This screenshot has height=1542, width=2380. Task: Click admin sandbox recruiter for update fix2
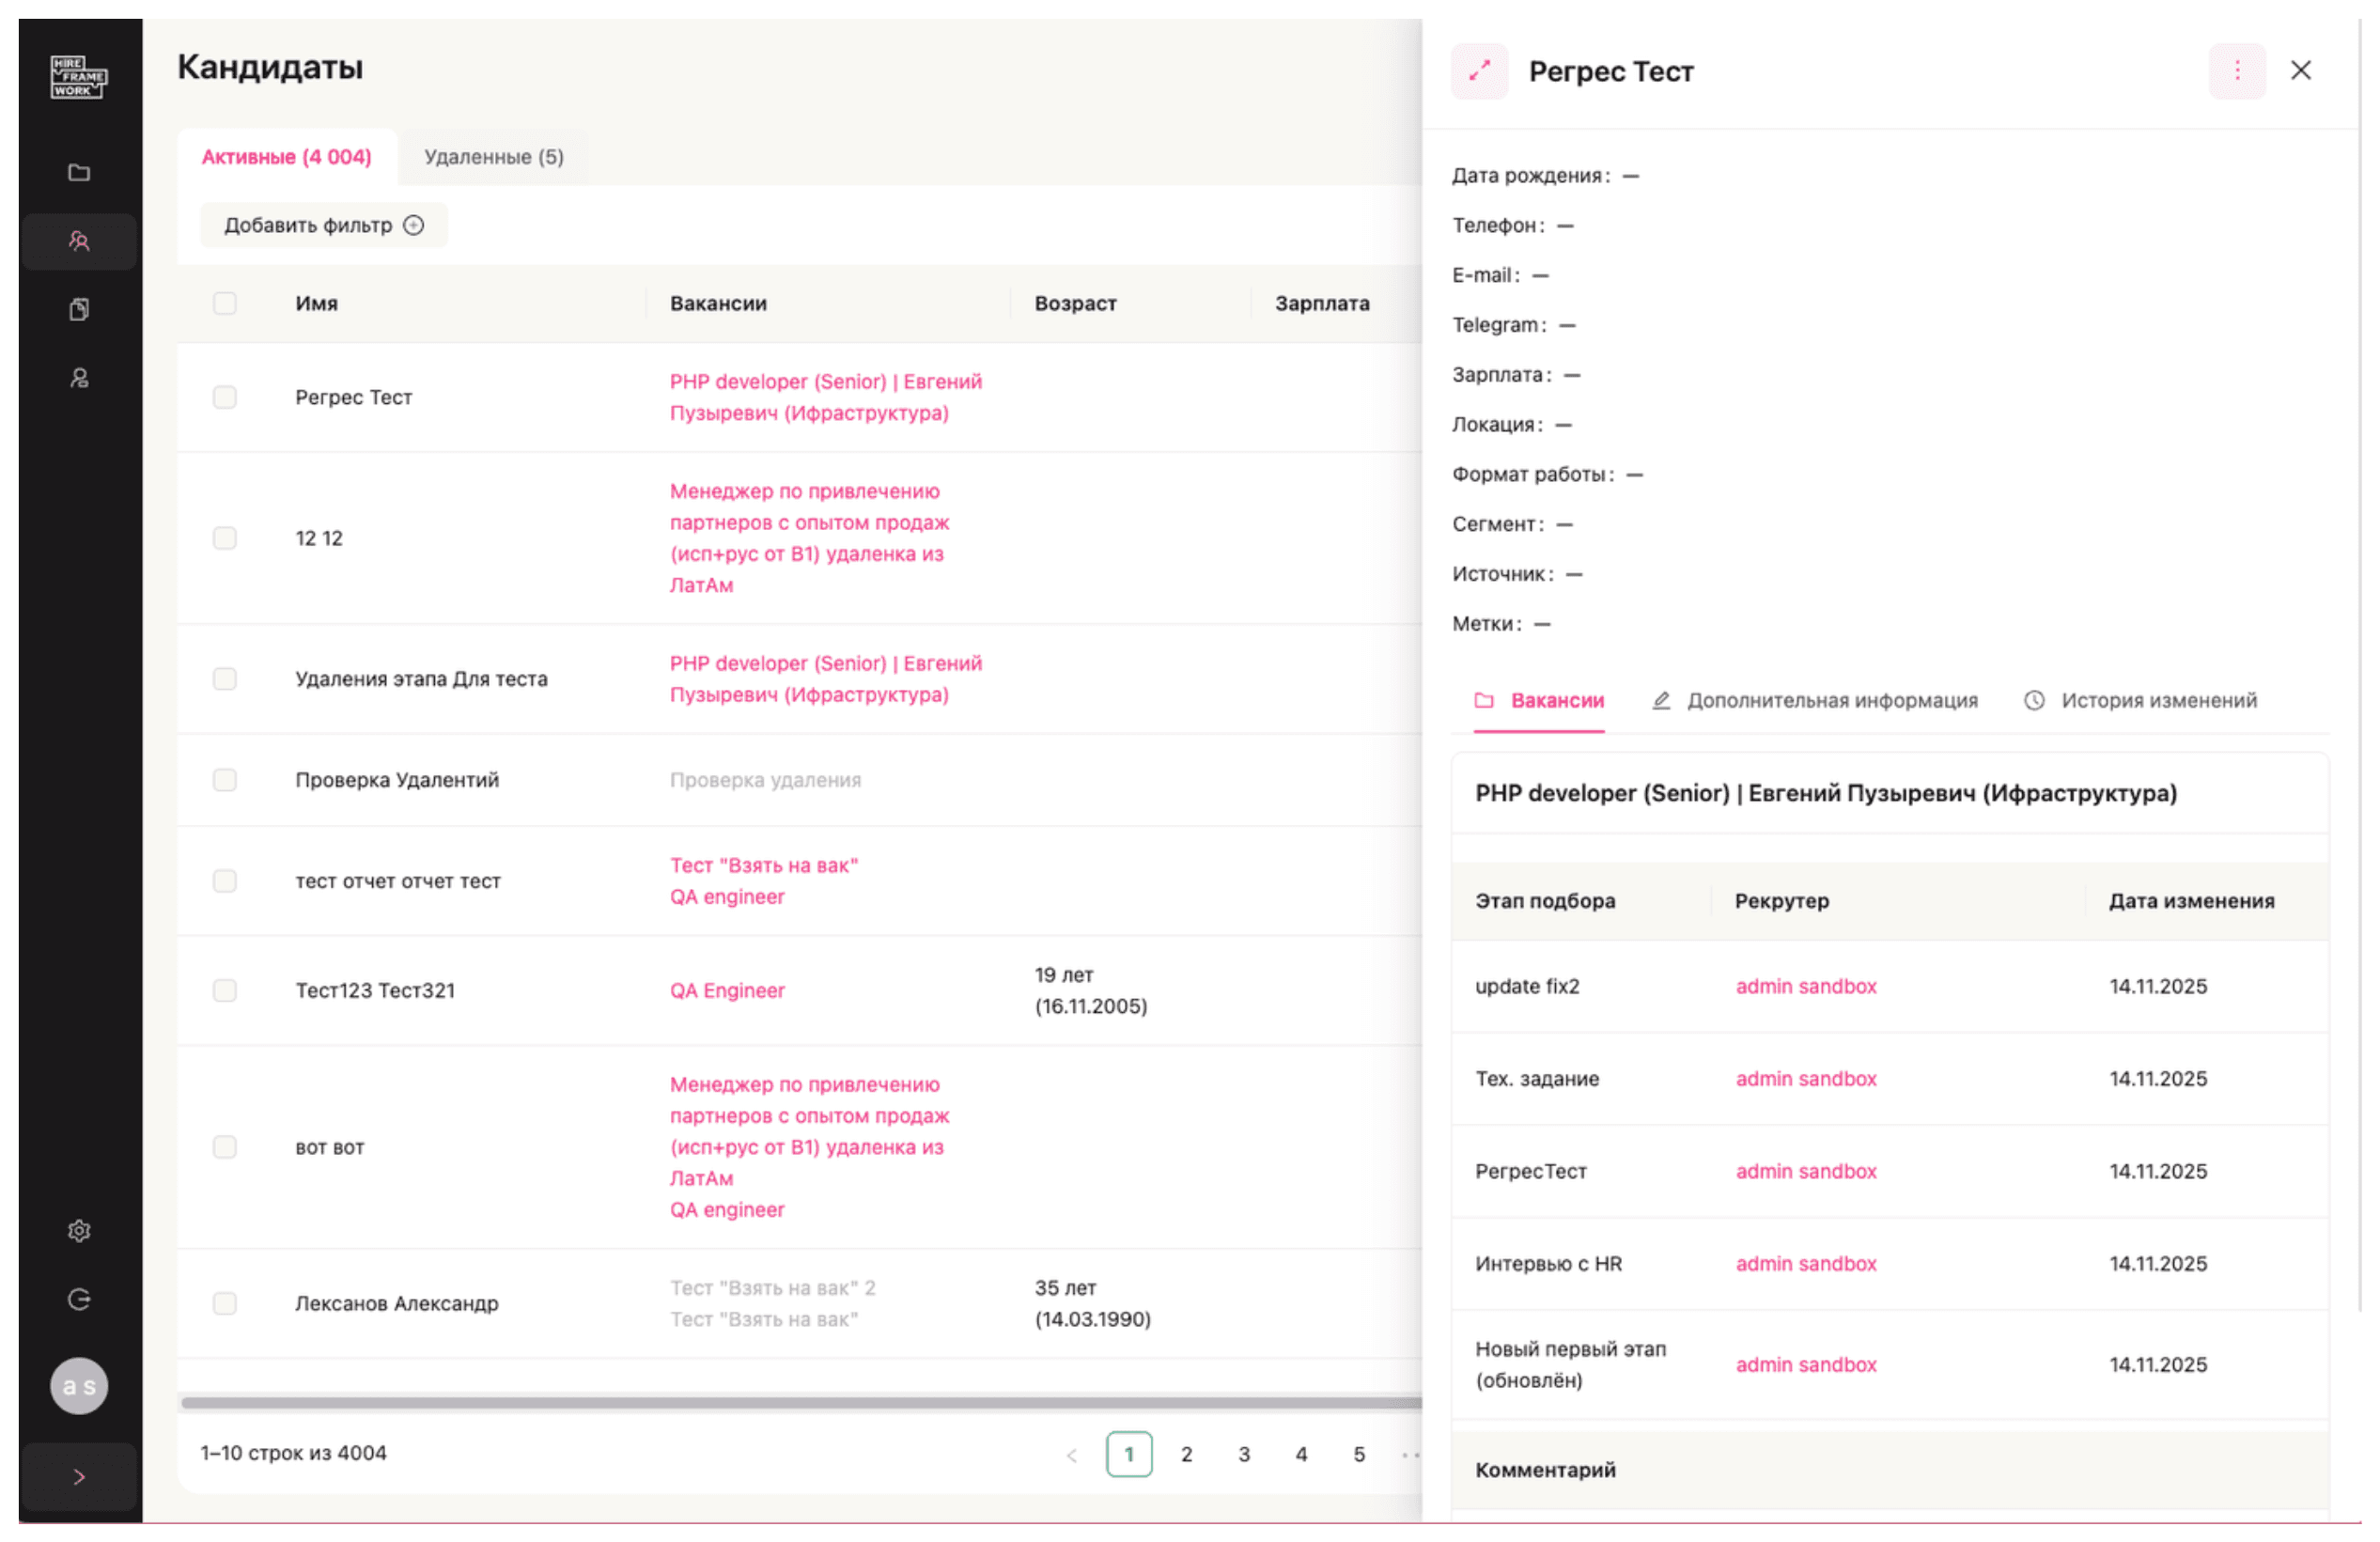click(1808, 988)
